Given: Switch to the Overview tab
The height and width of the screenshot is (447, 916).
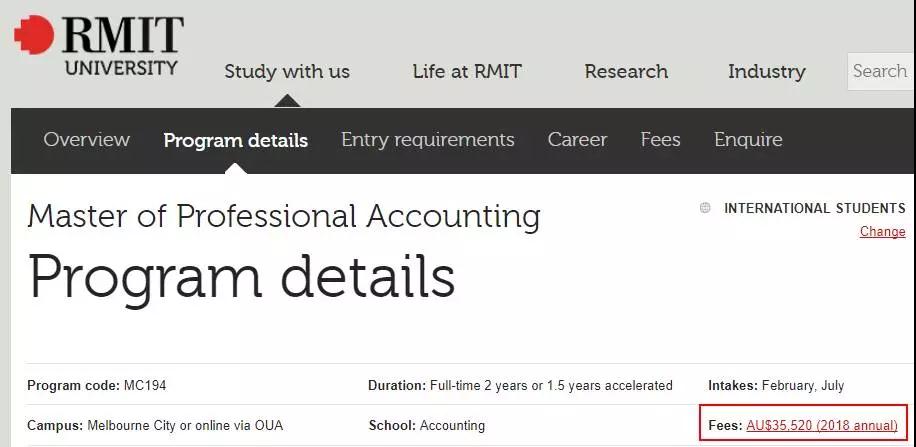Looking at the screenshot, I should (x=86, y=140).
